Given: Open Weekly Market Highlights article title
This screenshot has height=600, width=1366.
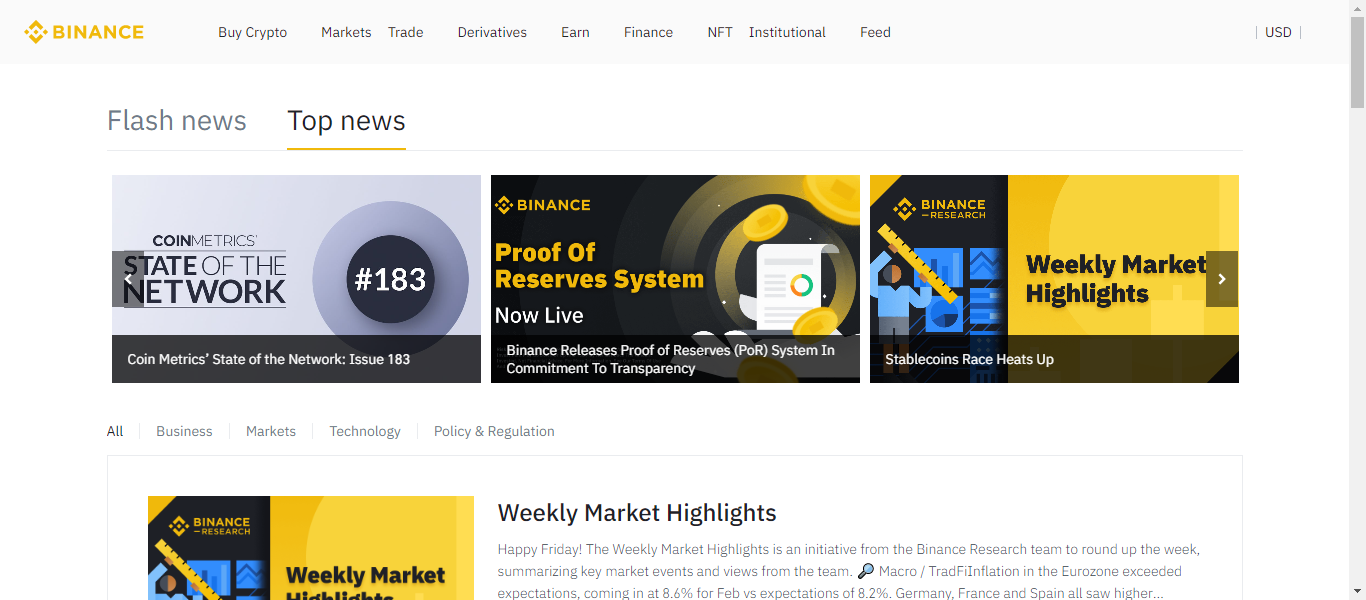Looking at the screenshot, I should [x=637, y=513].
